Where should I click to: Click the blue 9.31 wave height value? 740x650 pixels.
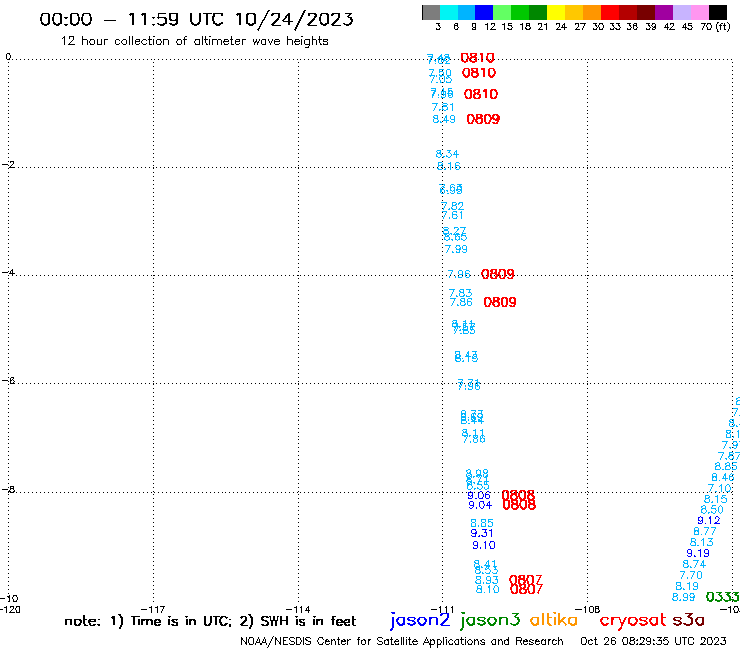click(x=482, y=533)
